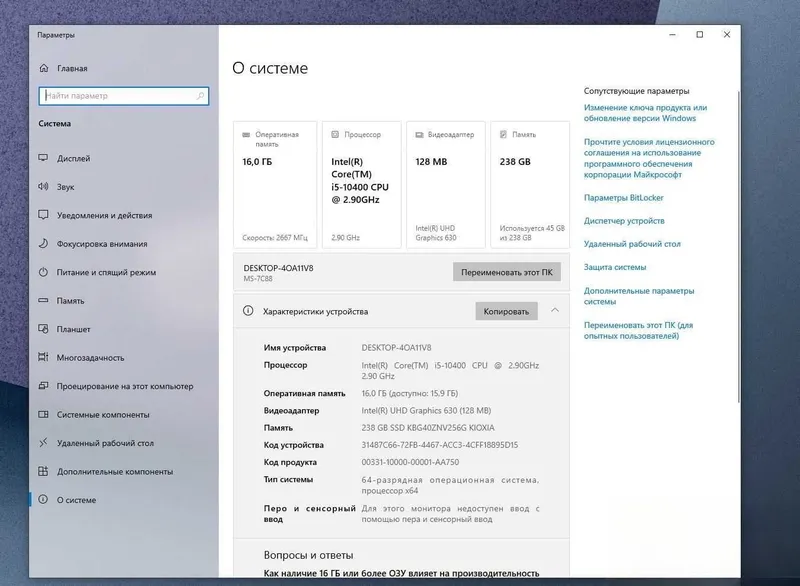This screenshot has width=800, height=586.
Task: Click the System components icon
Action: [x=43, y=415]
